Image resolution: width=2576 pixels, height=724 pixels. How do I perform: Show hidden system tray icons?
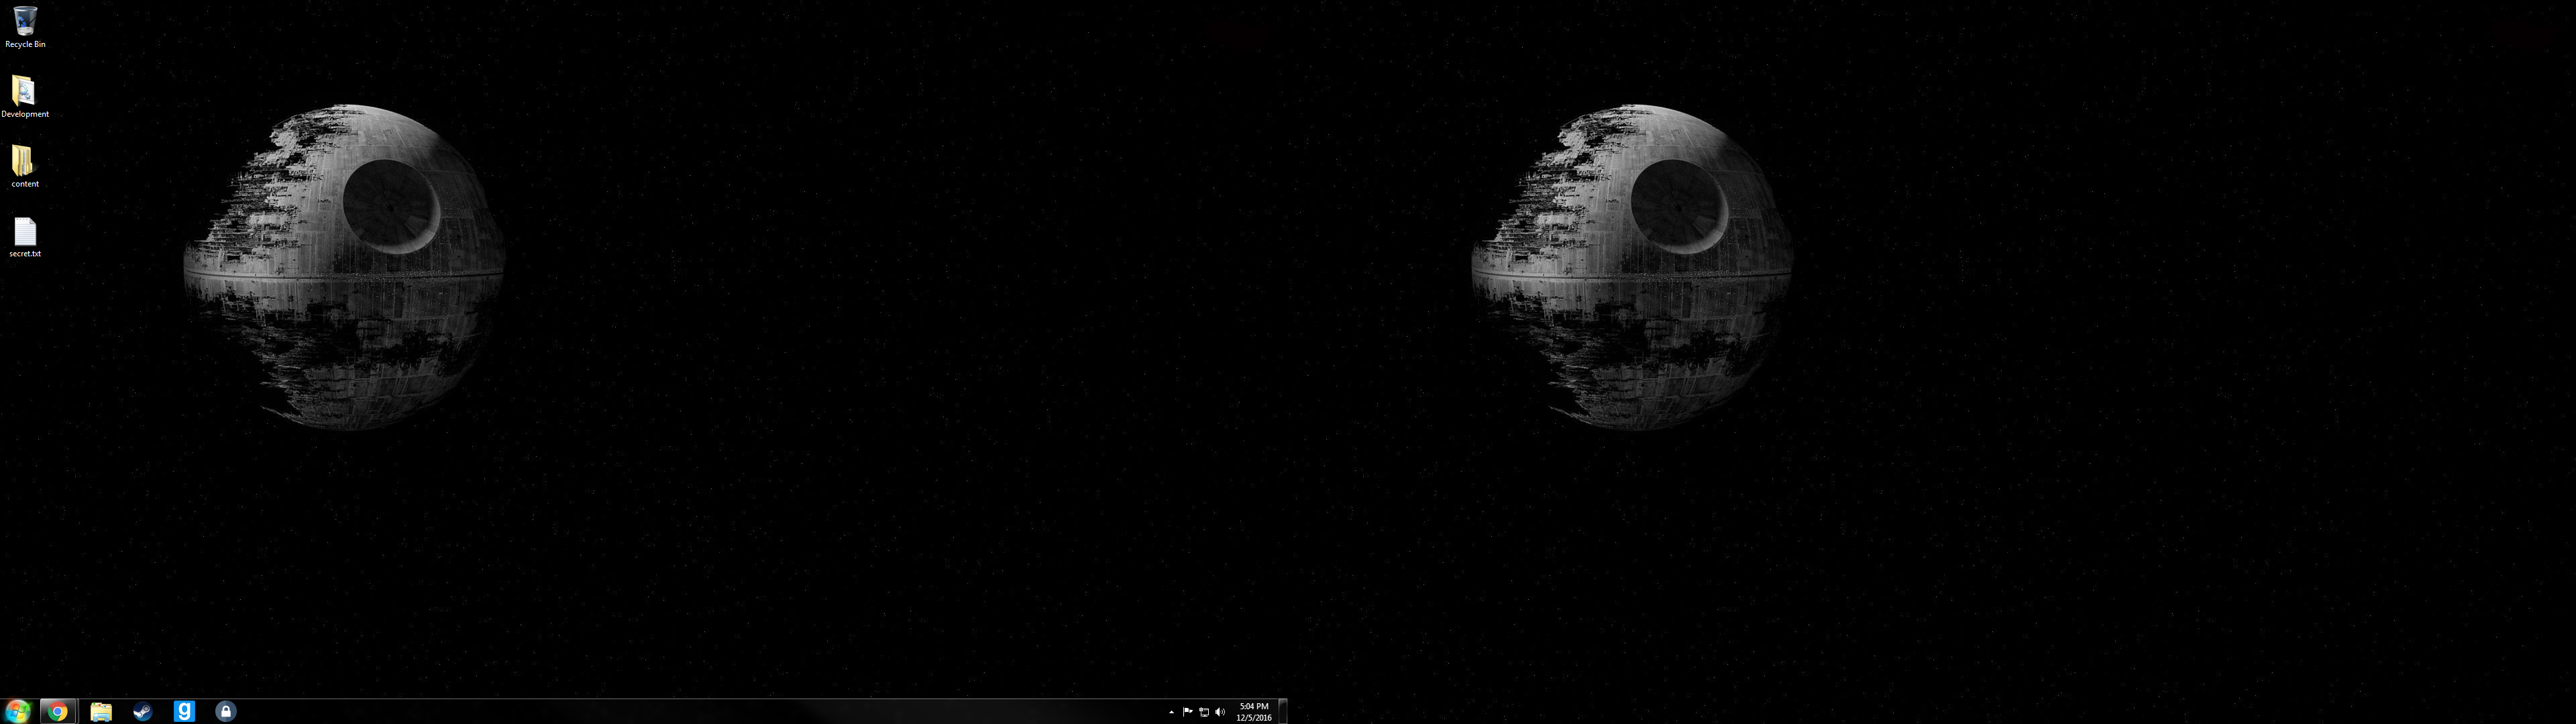tap(1171, 712)
